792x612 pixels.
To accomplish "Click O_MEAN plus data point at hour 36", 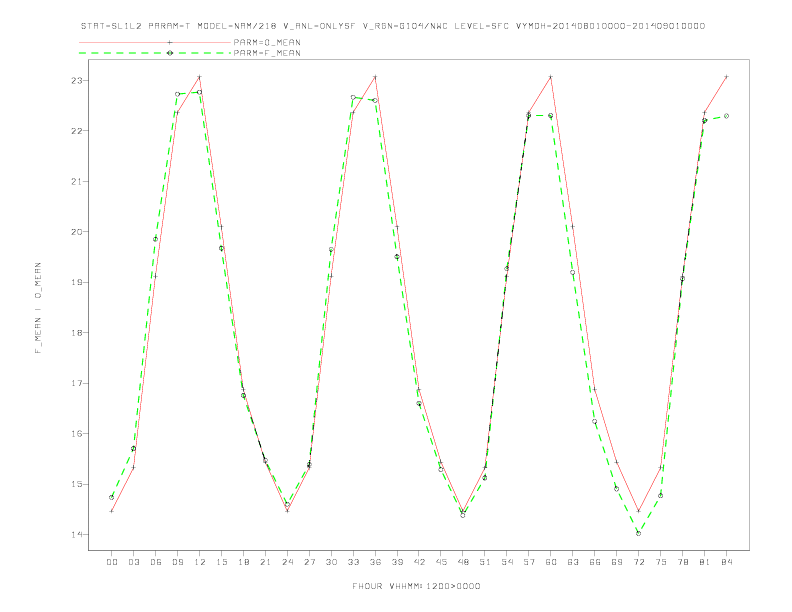I will coord(375,77).
